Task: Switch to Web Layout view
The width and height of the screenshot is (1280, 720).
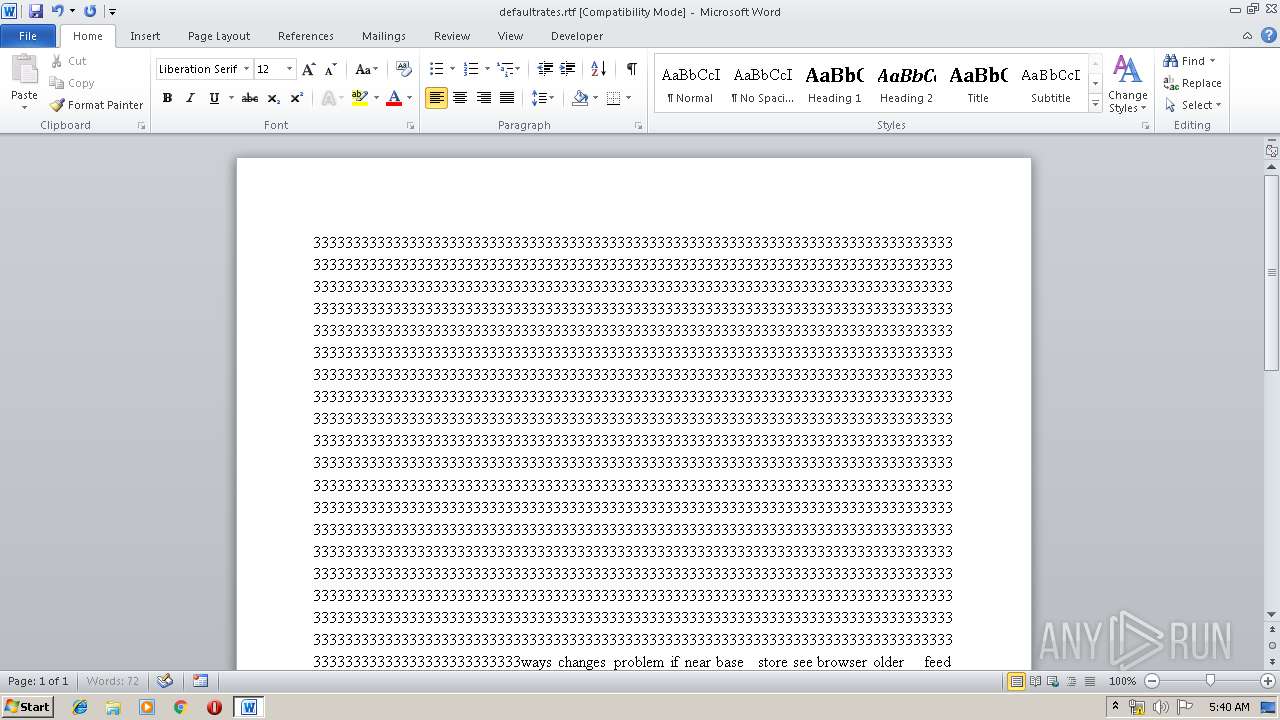Action: click(1054, 681)
